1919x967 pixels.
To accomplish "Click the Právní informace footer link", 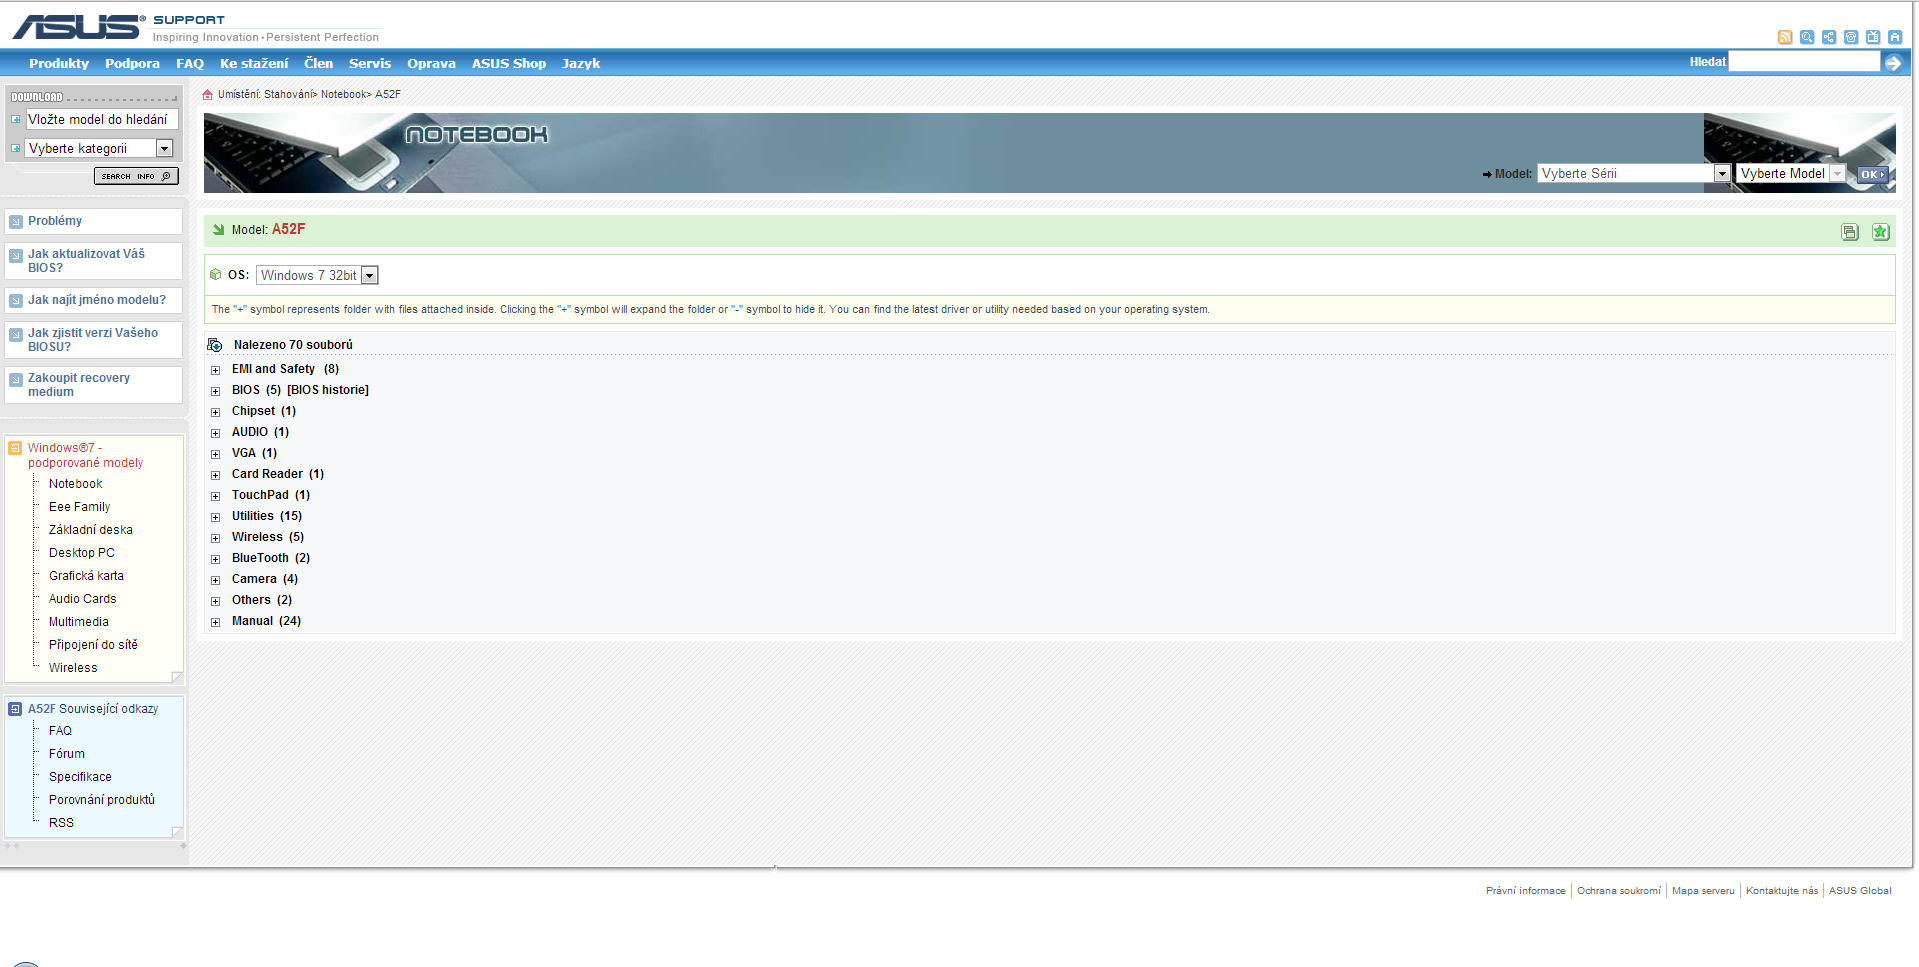I will 1526,891.
